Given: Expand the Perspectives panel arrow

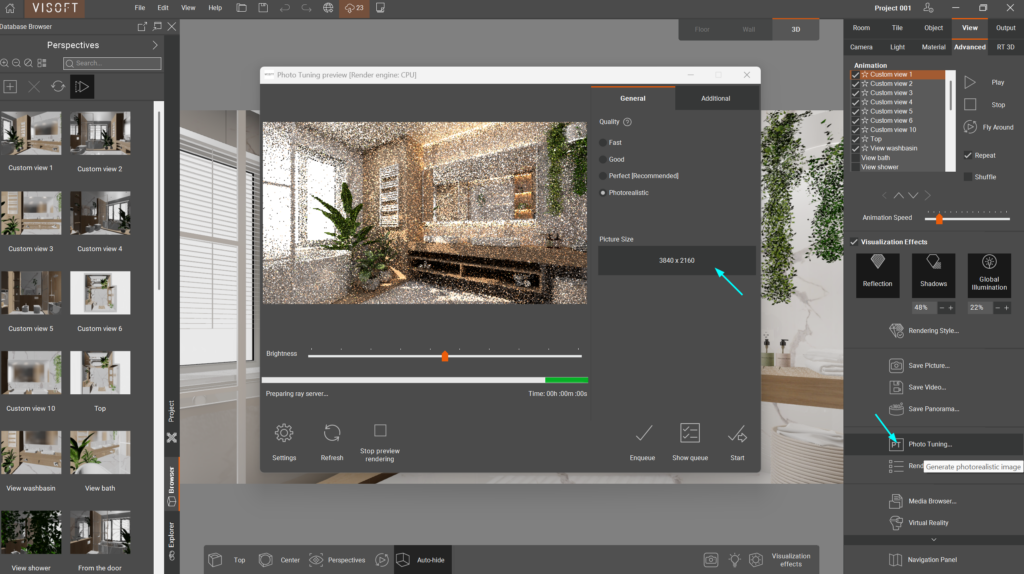Looking at the screenshot, I should (155, 45).
